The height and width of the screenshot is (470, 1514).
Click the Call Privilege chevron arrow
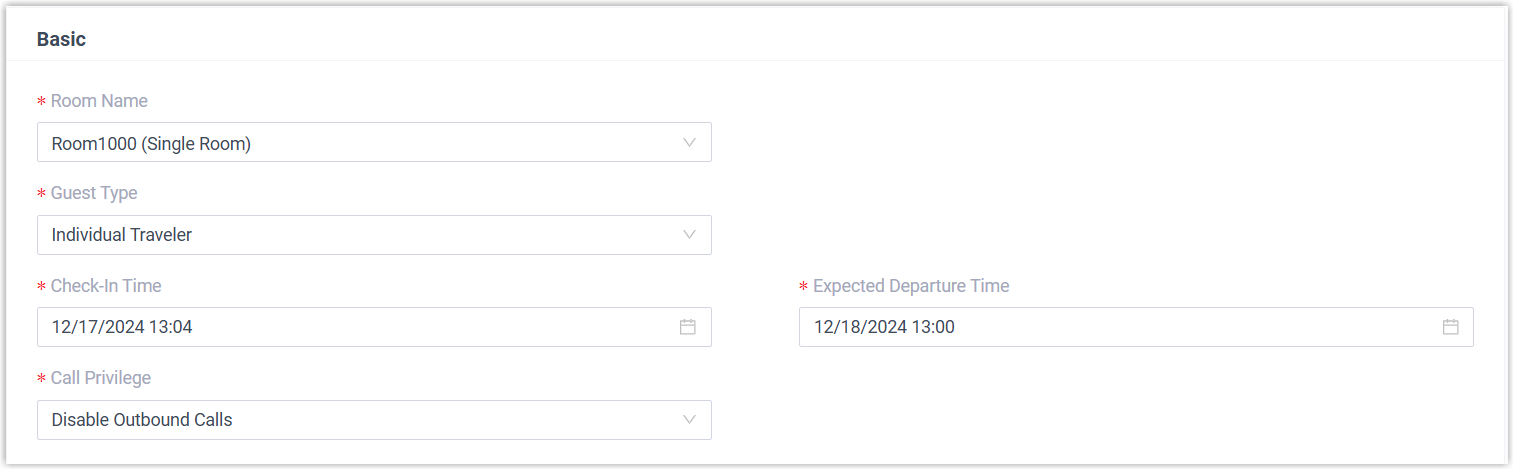689,420
